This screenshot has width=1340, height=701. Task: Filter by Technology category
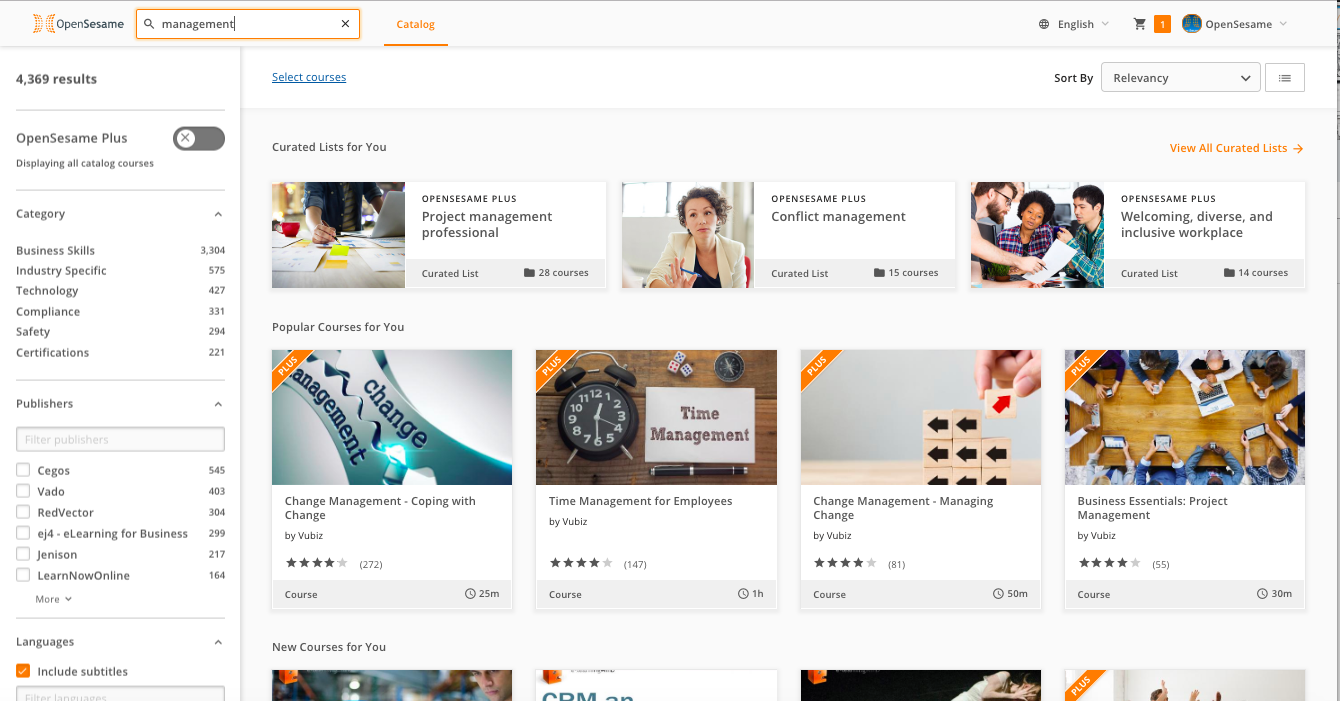47,290
